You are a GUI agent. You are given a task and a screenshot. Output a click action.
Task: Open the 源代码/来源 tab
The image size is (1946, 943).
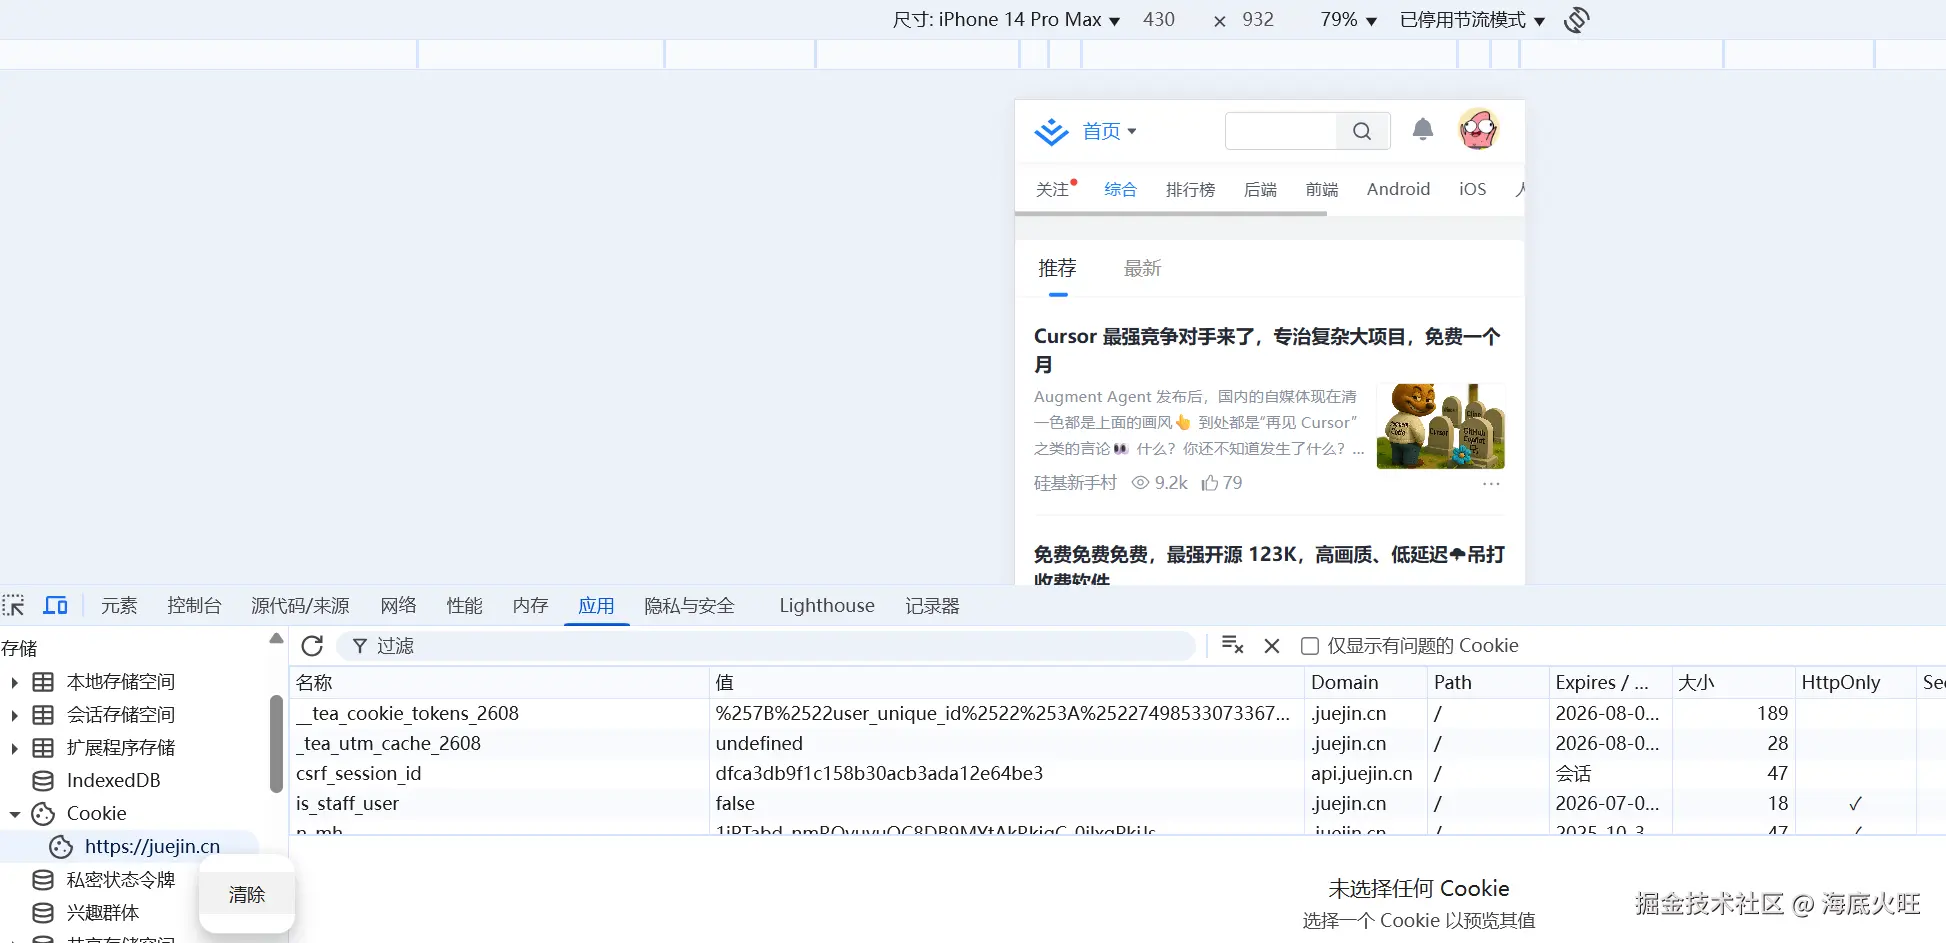point(300,606)
